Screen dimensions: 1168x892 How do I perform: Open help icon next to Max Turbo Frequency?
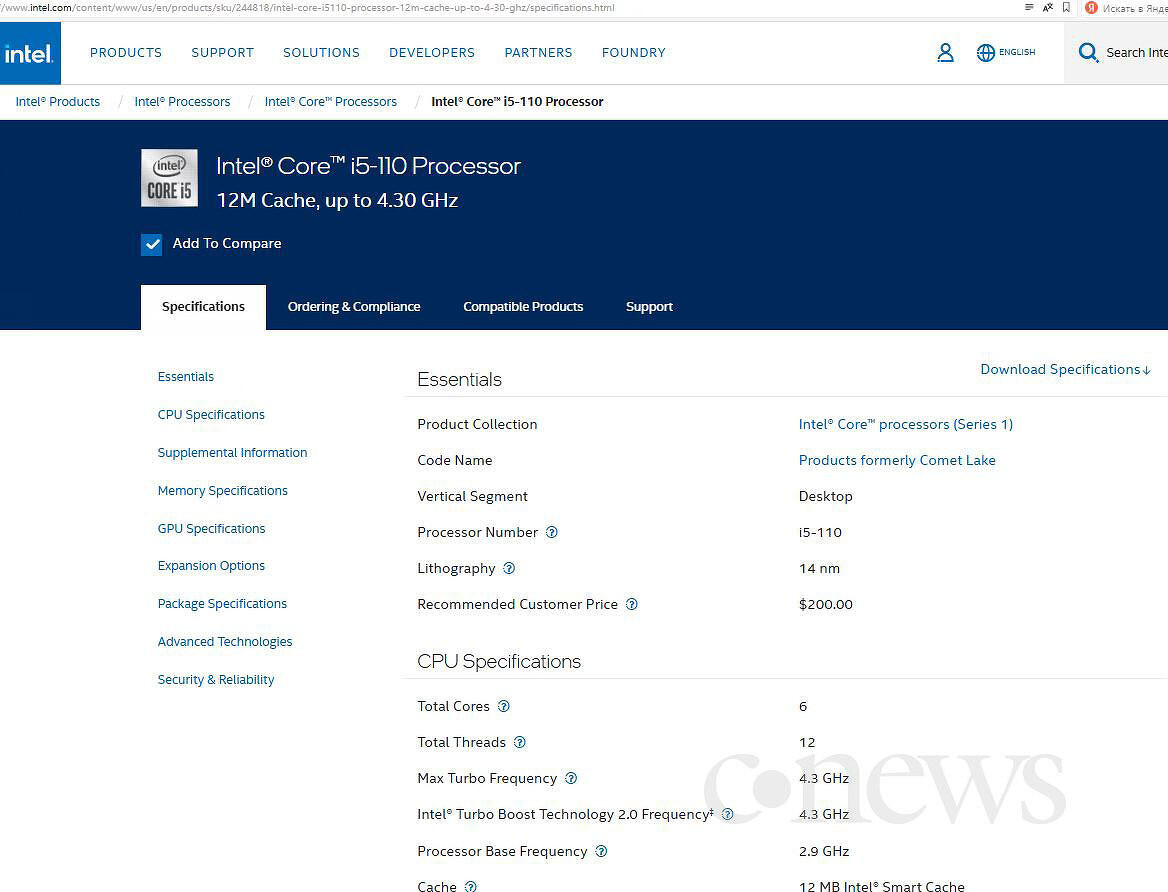coord(571,778)
